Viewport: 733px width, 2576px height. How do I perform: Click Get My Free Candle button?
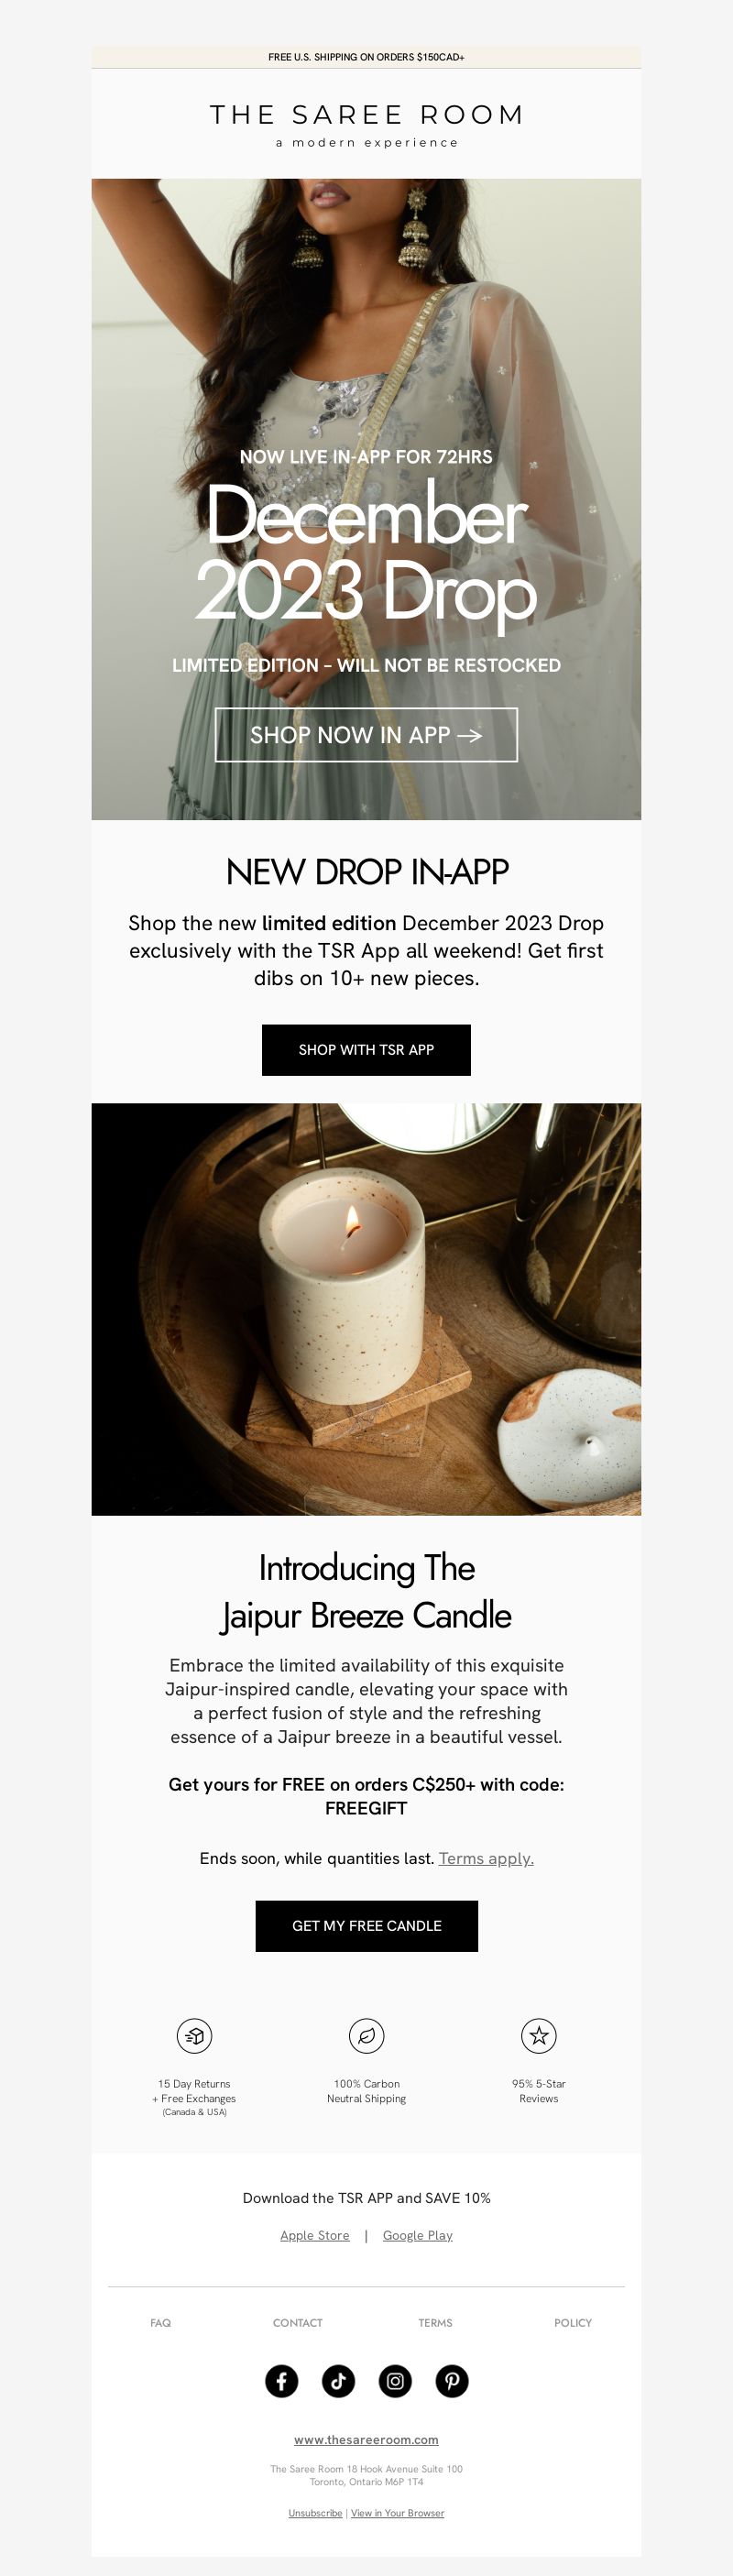pyautogui.click(x=366, y=1926)
